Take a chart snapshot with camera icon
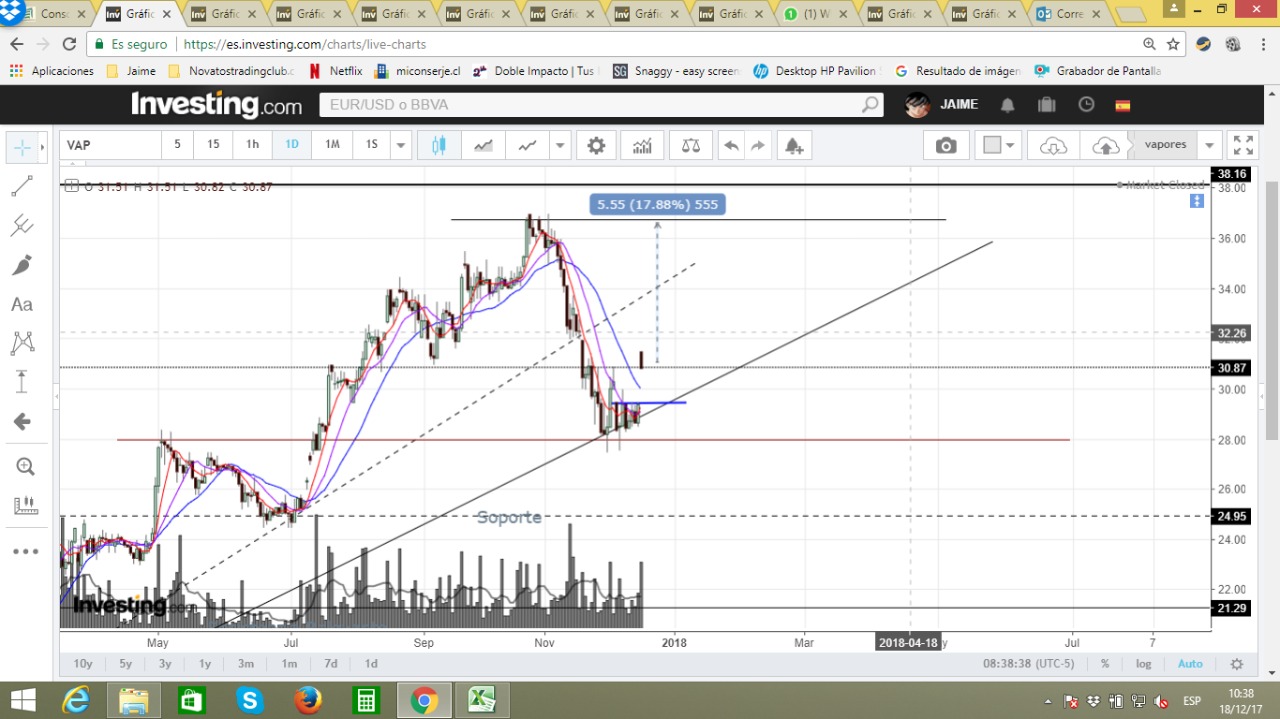This screenshot has width=1280, height=719. (x=945, y=145)
